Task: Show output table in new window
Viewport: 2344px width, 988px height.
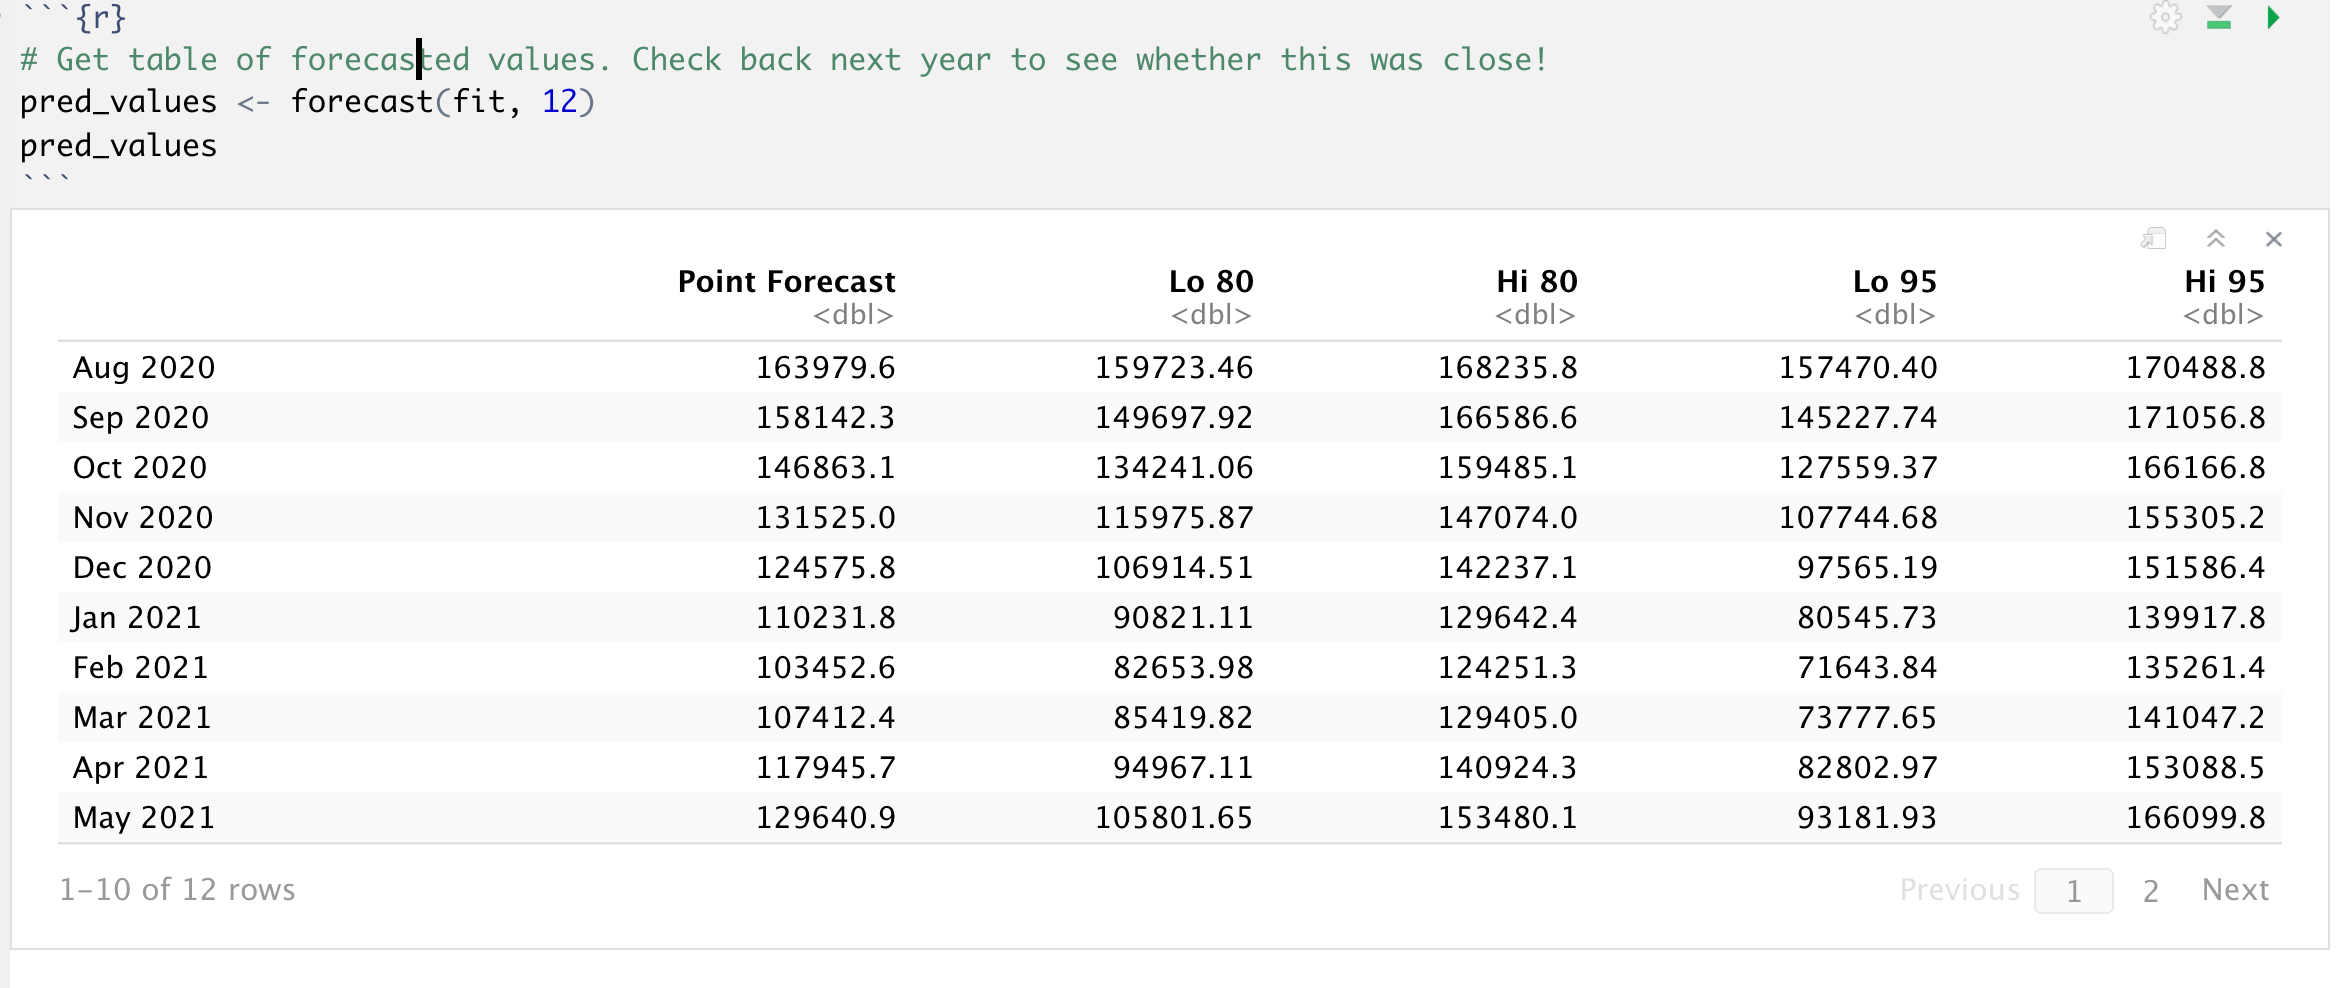Action: [2153, 239]
